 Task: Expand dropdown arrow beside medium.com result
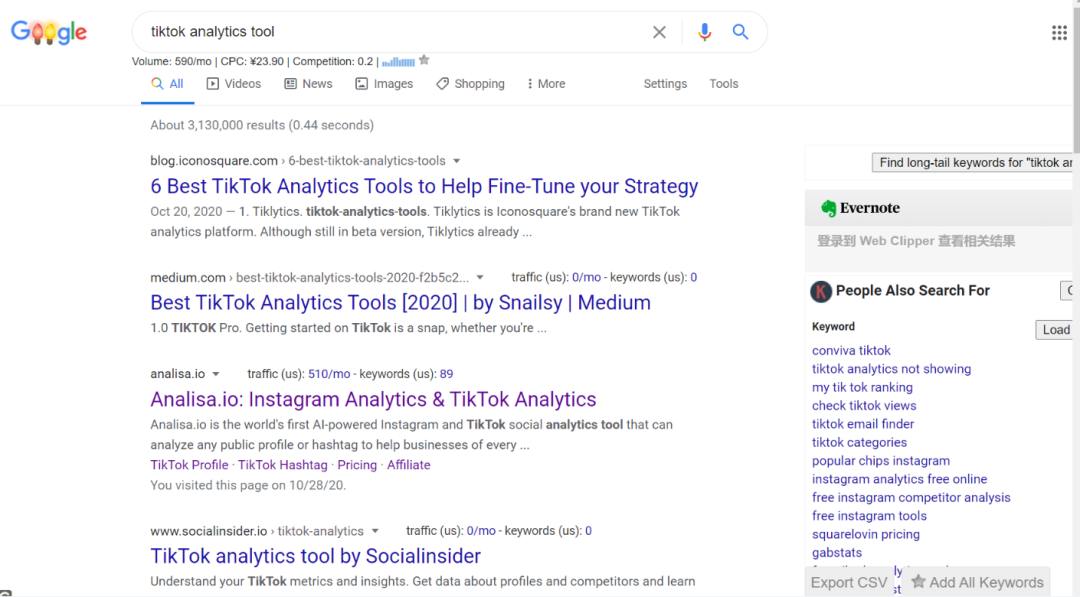tap(479, 277)
